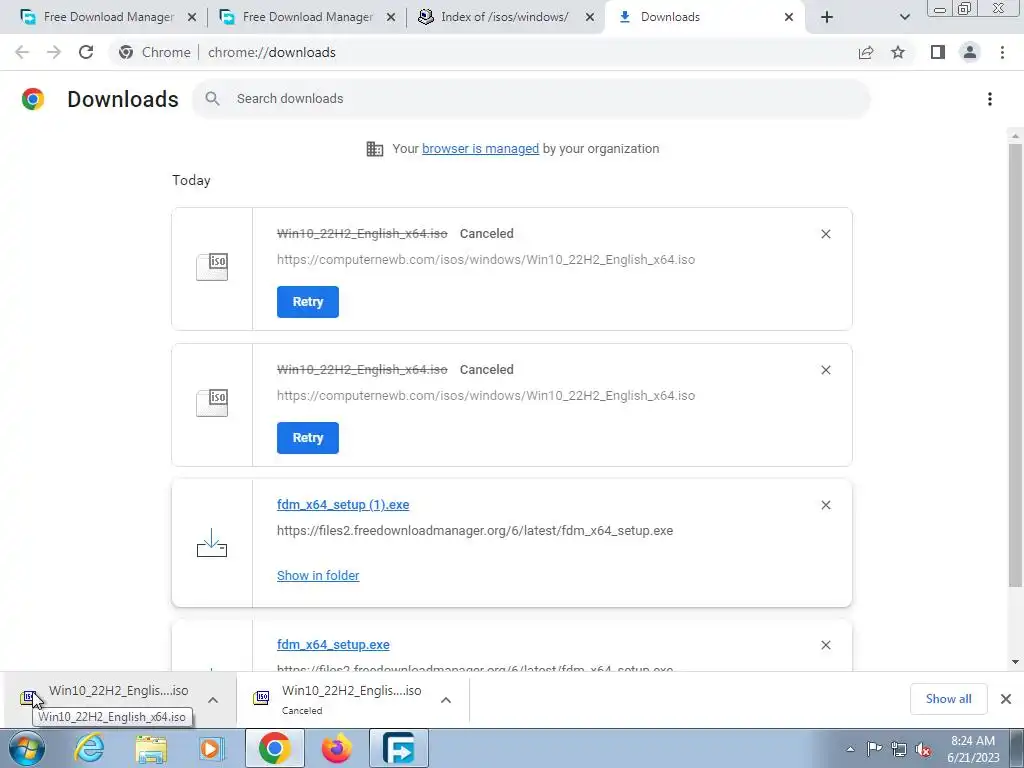Open the side panel icon
Image resolution: width=1024 pixels, height=768 pixels.
(x=938, y=52)
